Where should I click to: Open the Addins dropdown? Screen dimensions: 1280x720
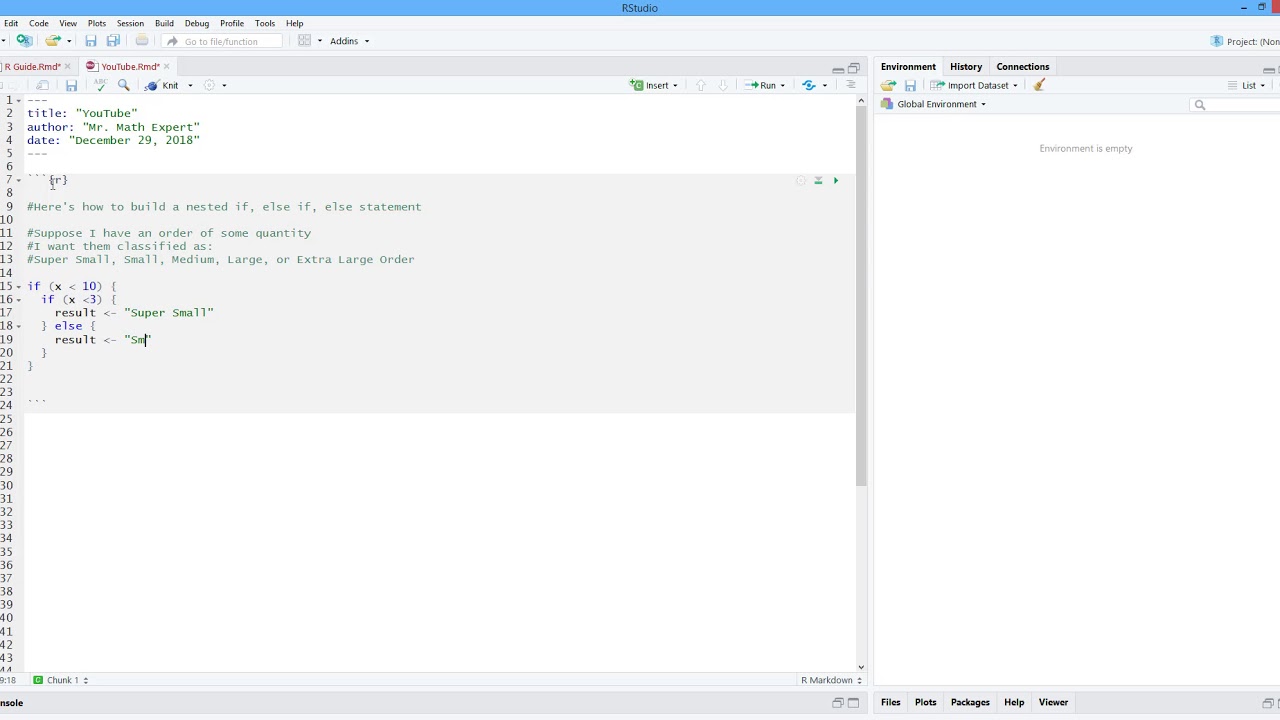pos(350,41)
